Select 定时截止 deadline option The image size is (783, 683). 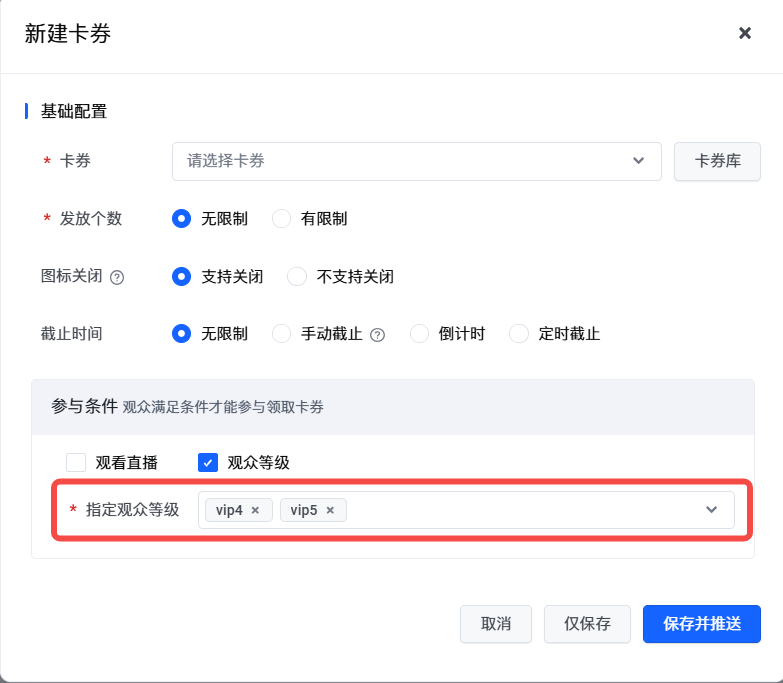[519, 334]
